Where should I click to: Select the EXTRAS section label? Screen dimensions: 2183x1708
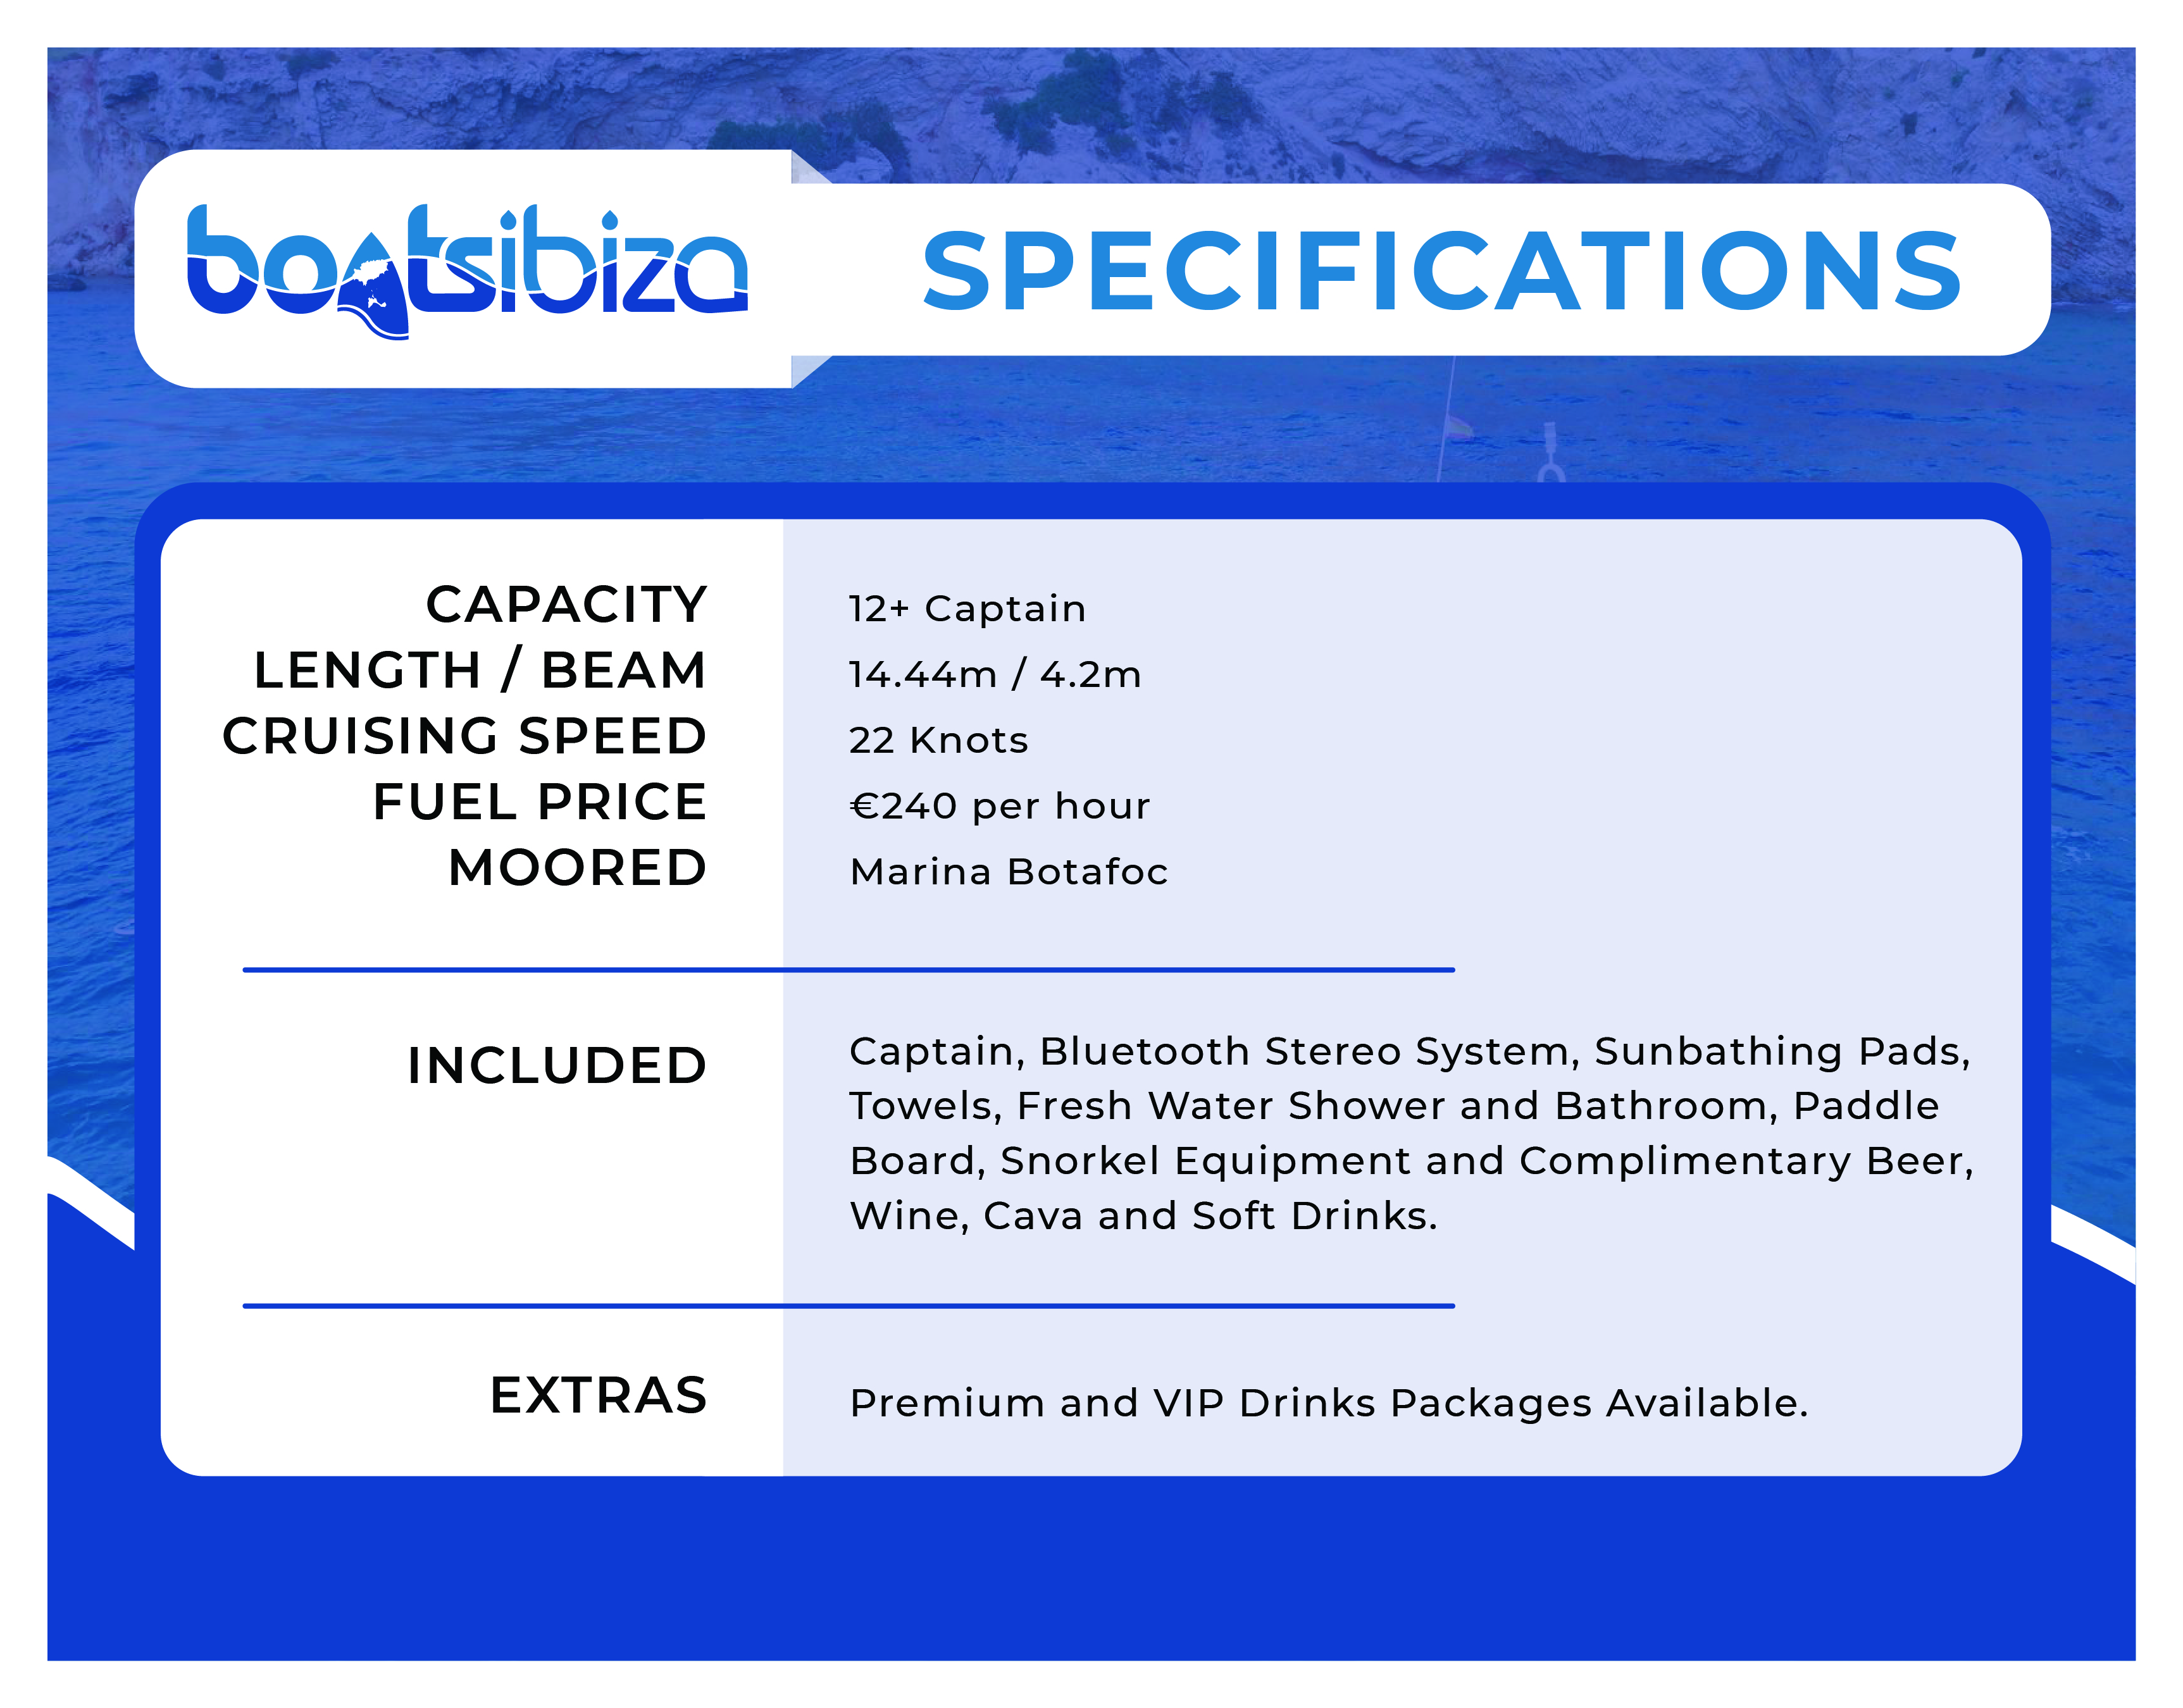(598, 1396)
